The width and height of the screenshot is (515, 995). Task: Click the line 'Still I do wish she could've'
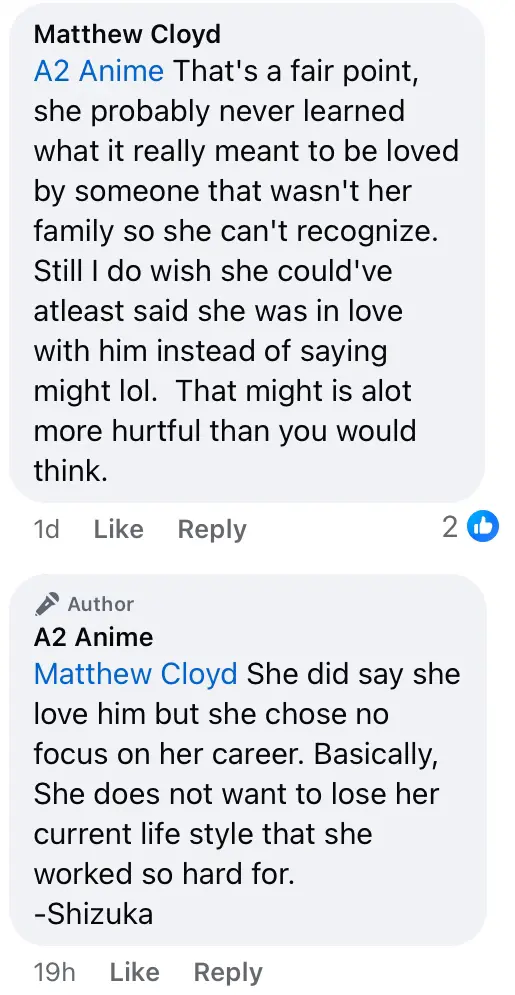pyautogui.click(x=213, y=271)
